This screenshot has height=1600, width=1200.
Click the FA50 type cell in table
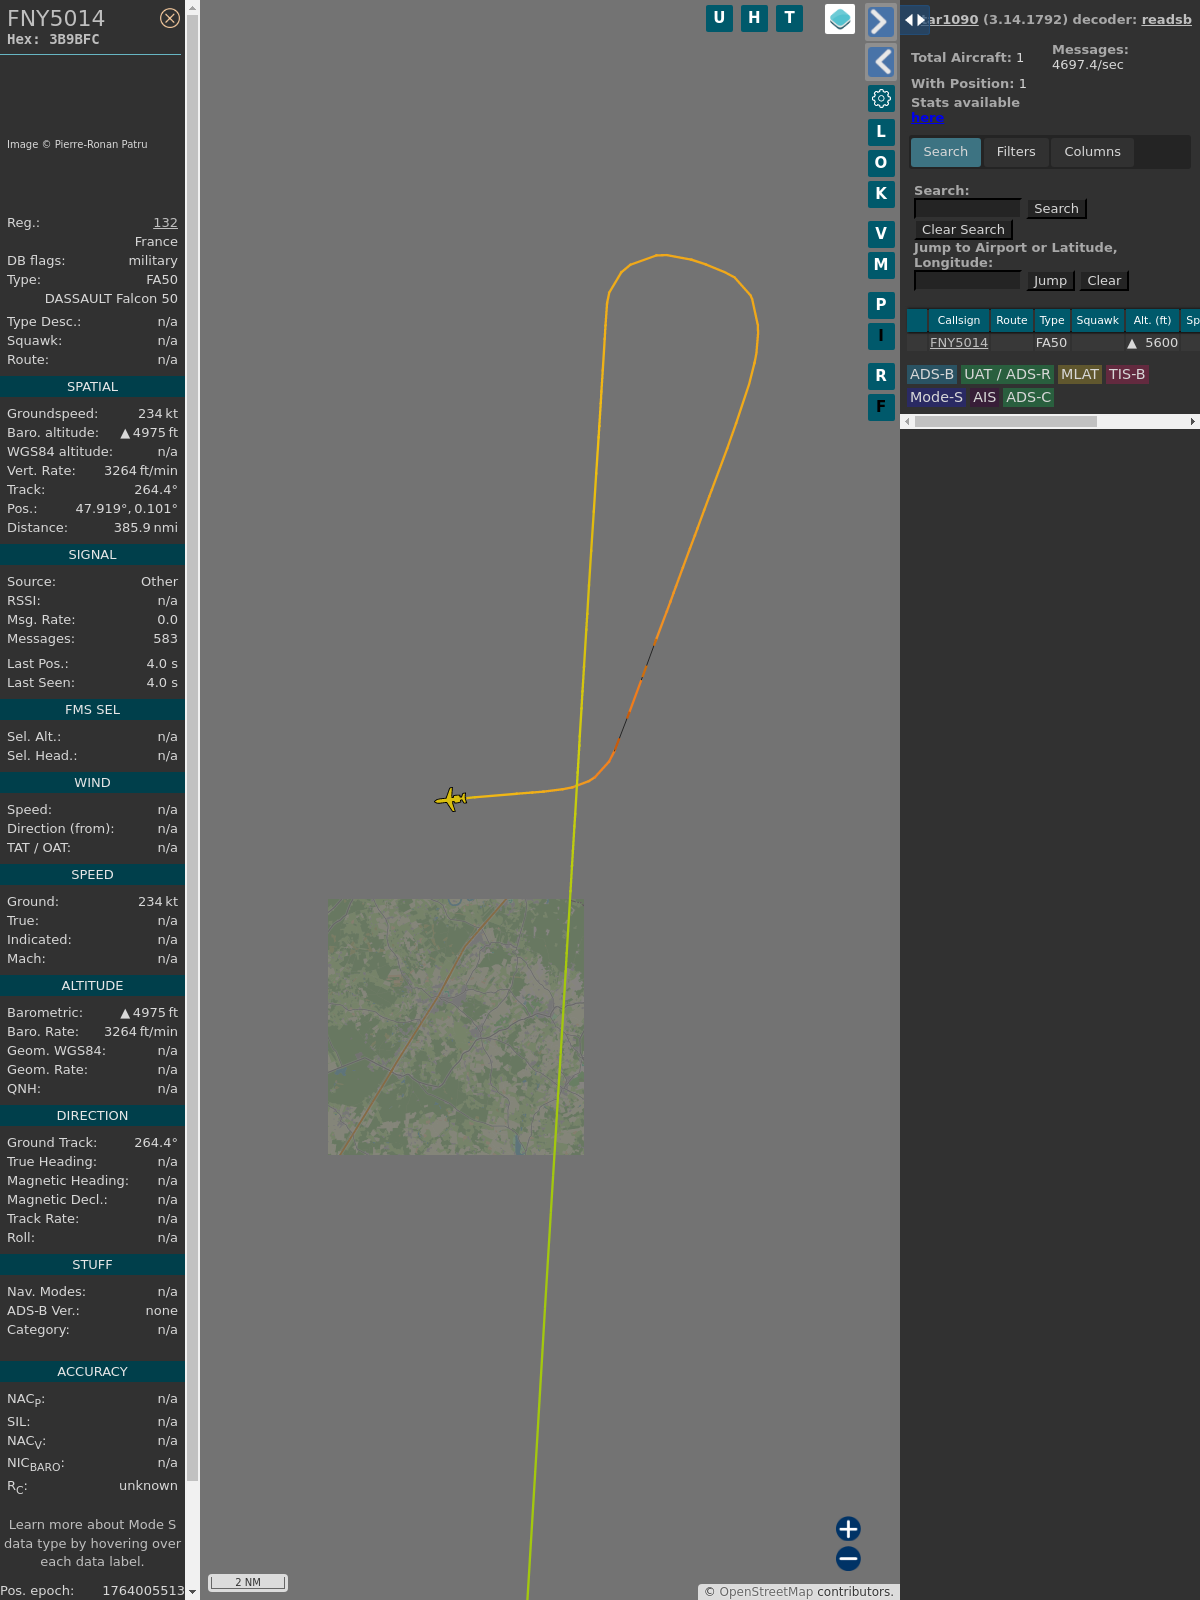point(1051,343)
